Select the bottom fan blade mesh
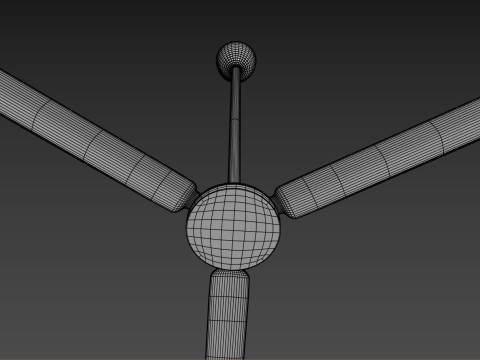Viewport: 480px width, 360px height. click(228, 314)
